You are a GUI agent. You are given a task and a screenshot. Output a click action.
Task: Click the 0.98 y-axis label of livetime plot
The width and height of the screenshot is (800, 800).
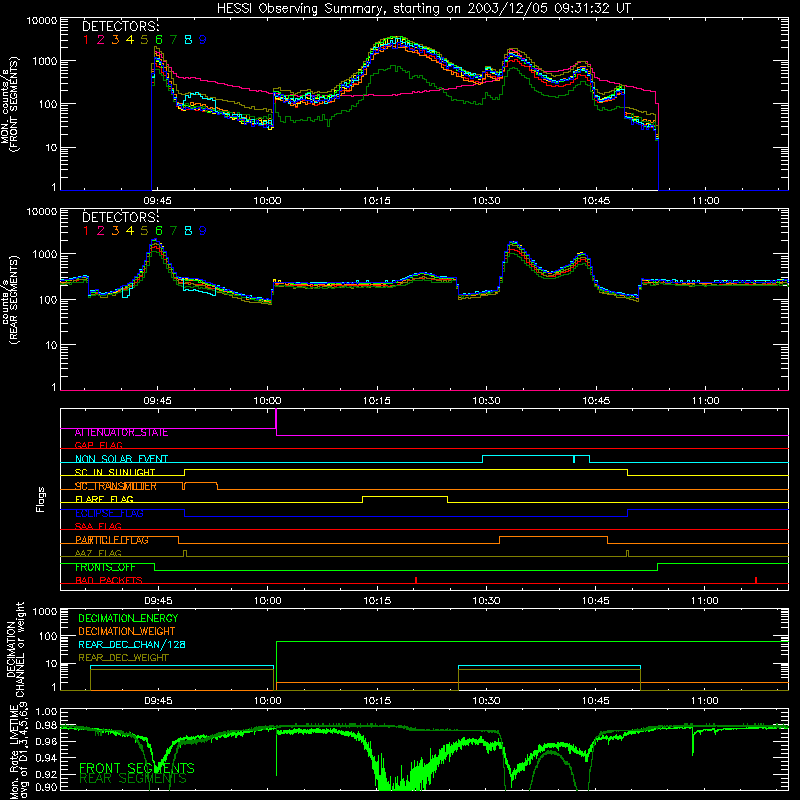(46, 725)
